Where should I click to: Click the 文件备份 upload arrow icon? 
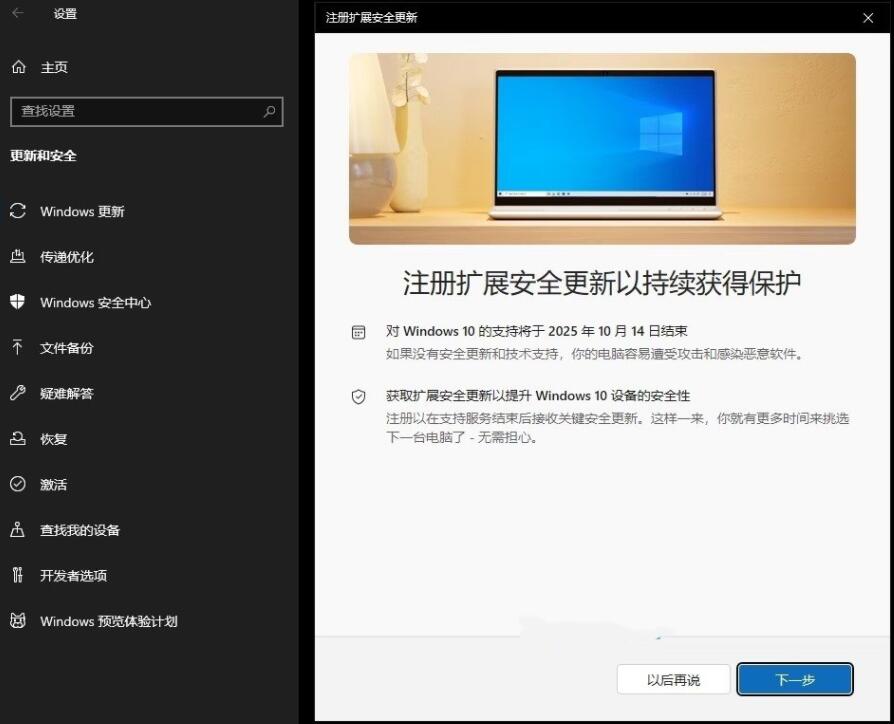point(18,347)
